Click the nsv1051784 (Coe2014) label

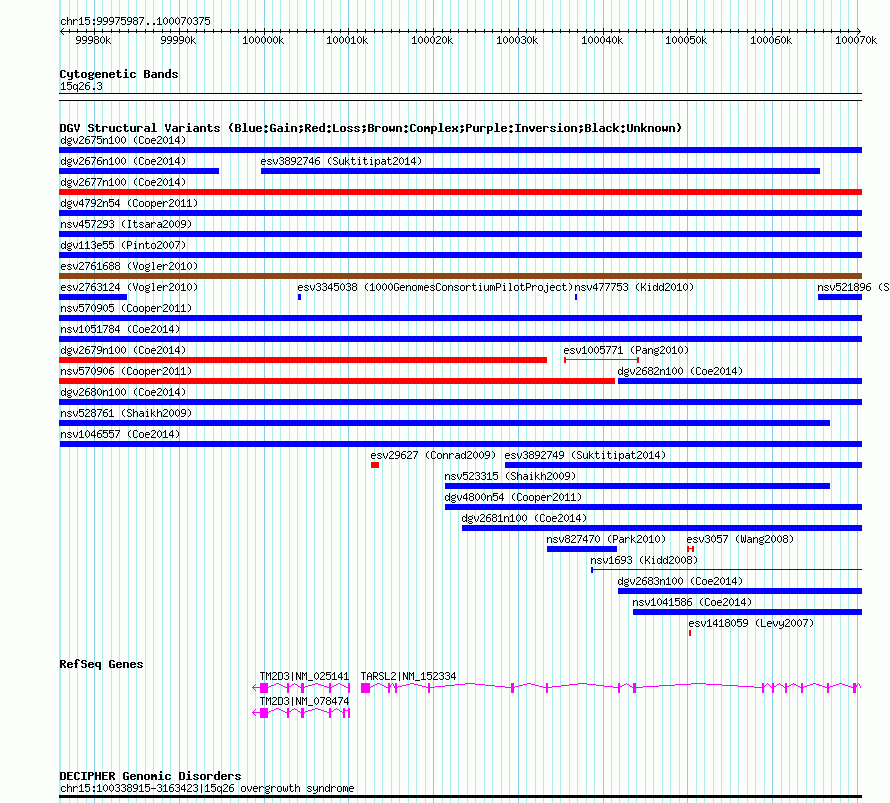point(120,329)
